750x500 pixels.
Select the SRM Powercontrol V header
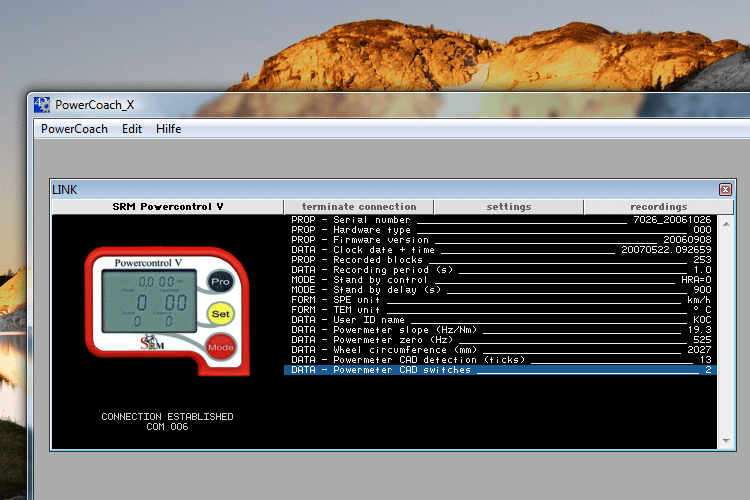click(167, 207)
